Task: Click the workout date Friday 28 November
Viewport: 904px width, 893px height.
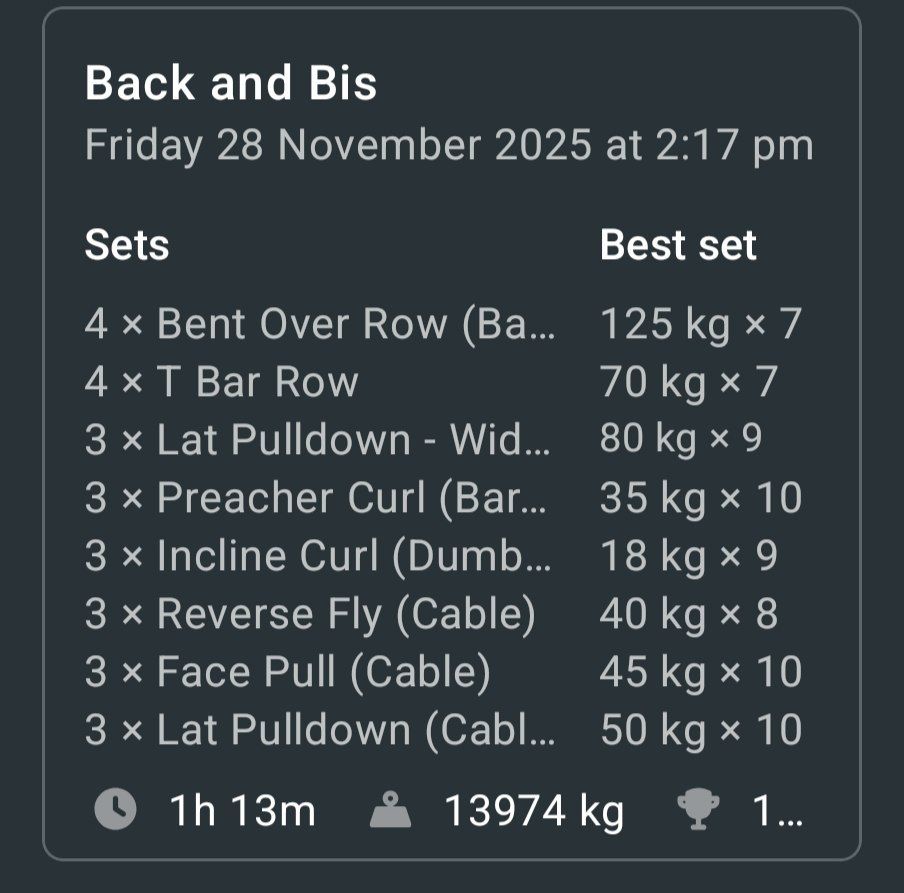Action: 448,146
